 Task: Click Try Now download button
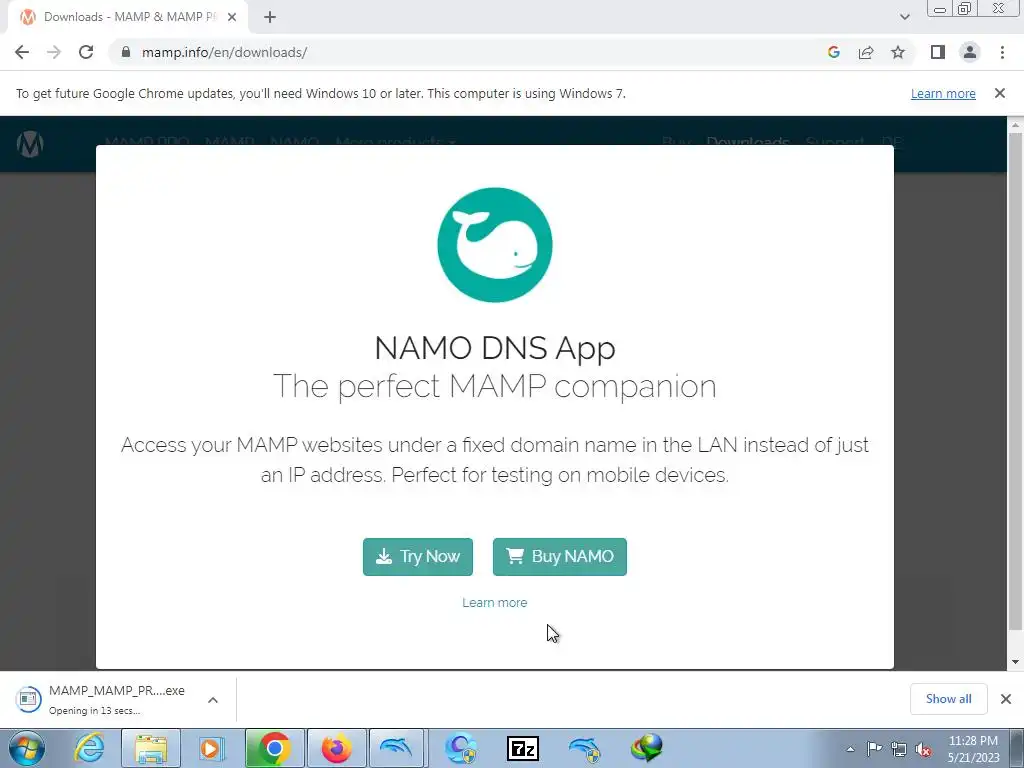[x=418, y=556]
